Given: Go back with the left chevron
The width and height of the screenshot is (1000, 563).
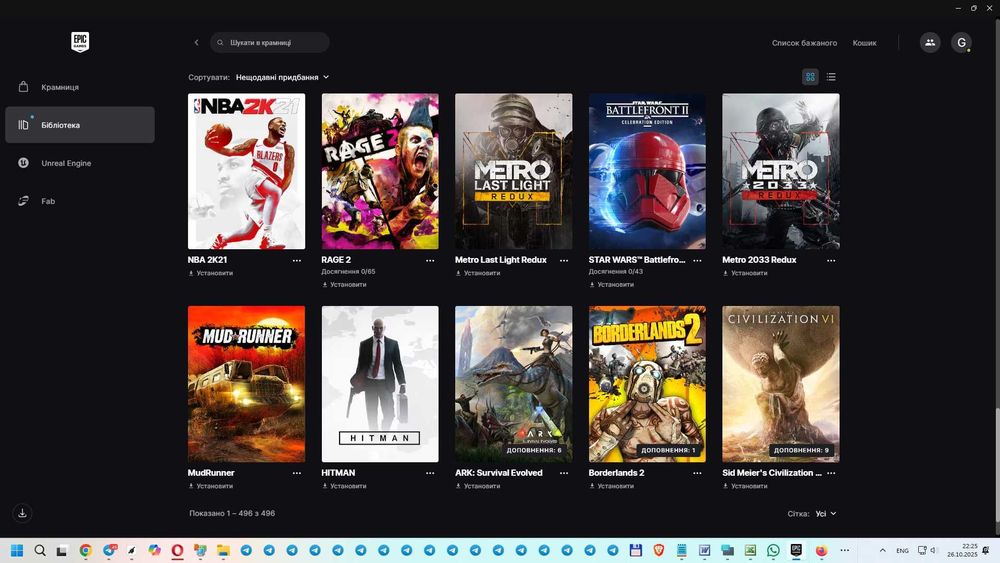Looking at the screenshot, I should (x=196, y=43).
